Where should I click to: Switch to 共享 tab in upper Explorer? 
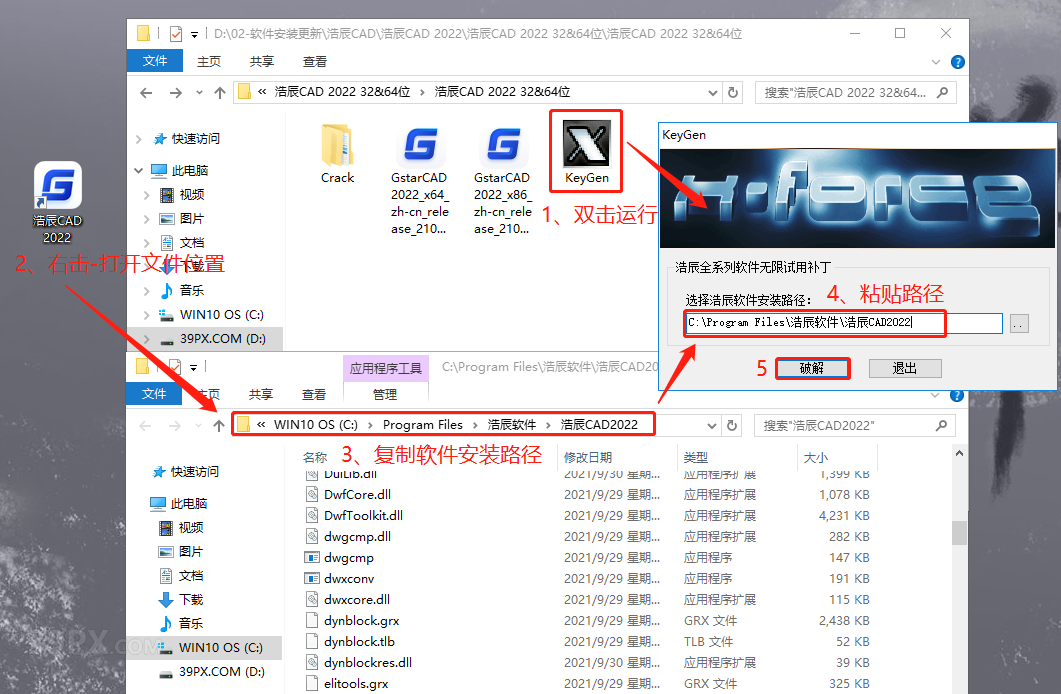pyautogui.click(x=261, y=62)
